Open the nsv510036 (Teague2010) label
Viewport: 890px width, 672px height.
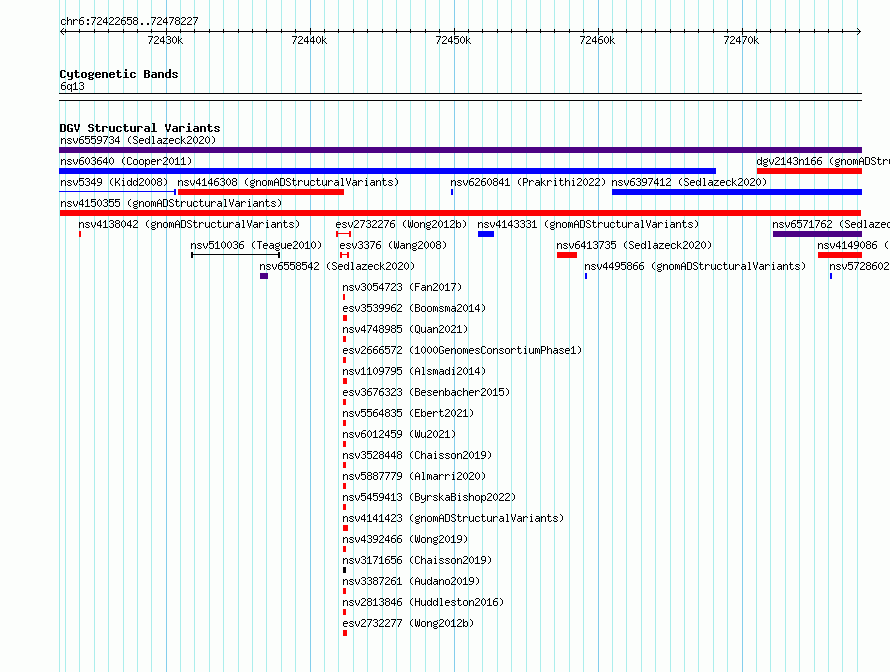[256, 245]
